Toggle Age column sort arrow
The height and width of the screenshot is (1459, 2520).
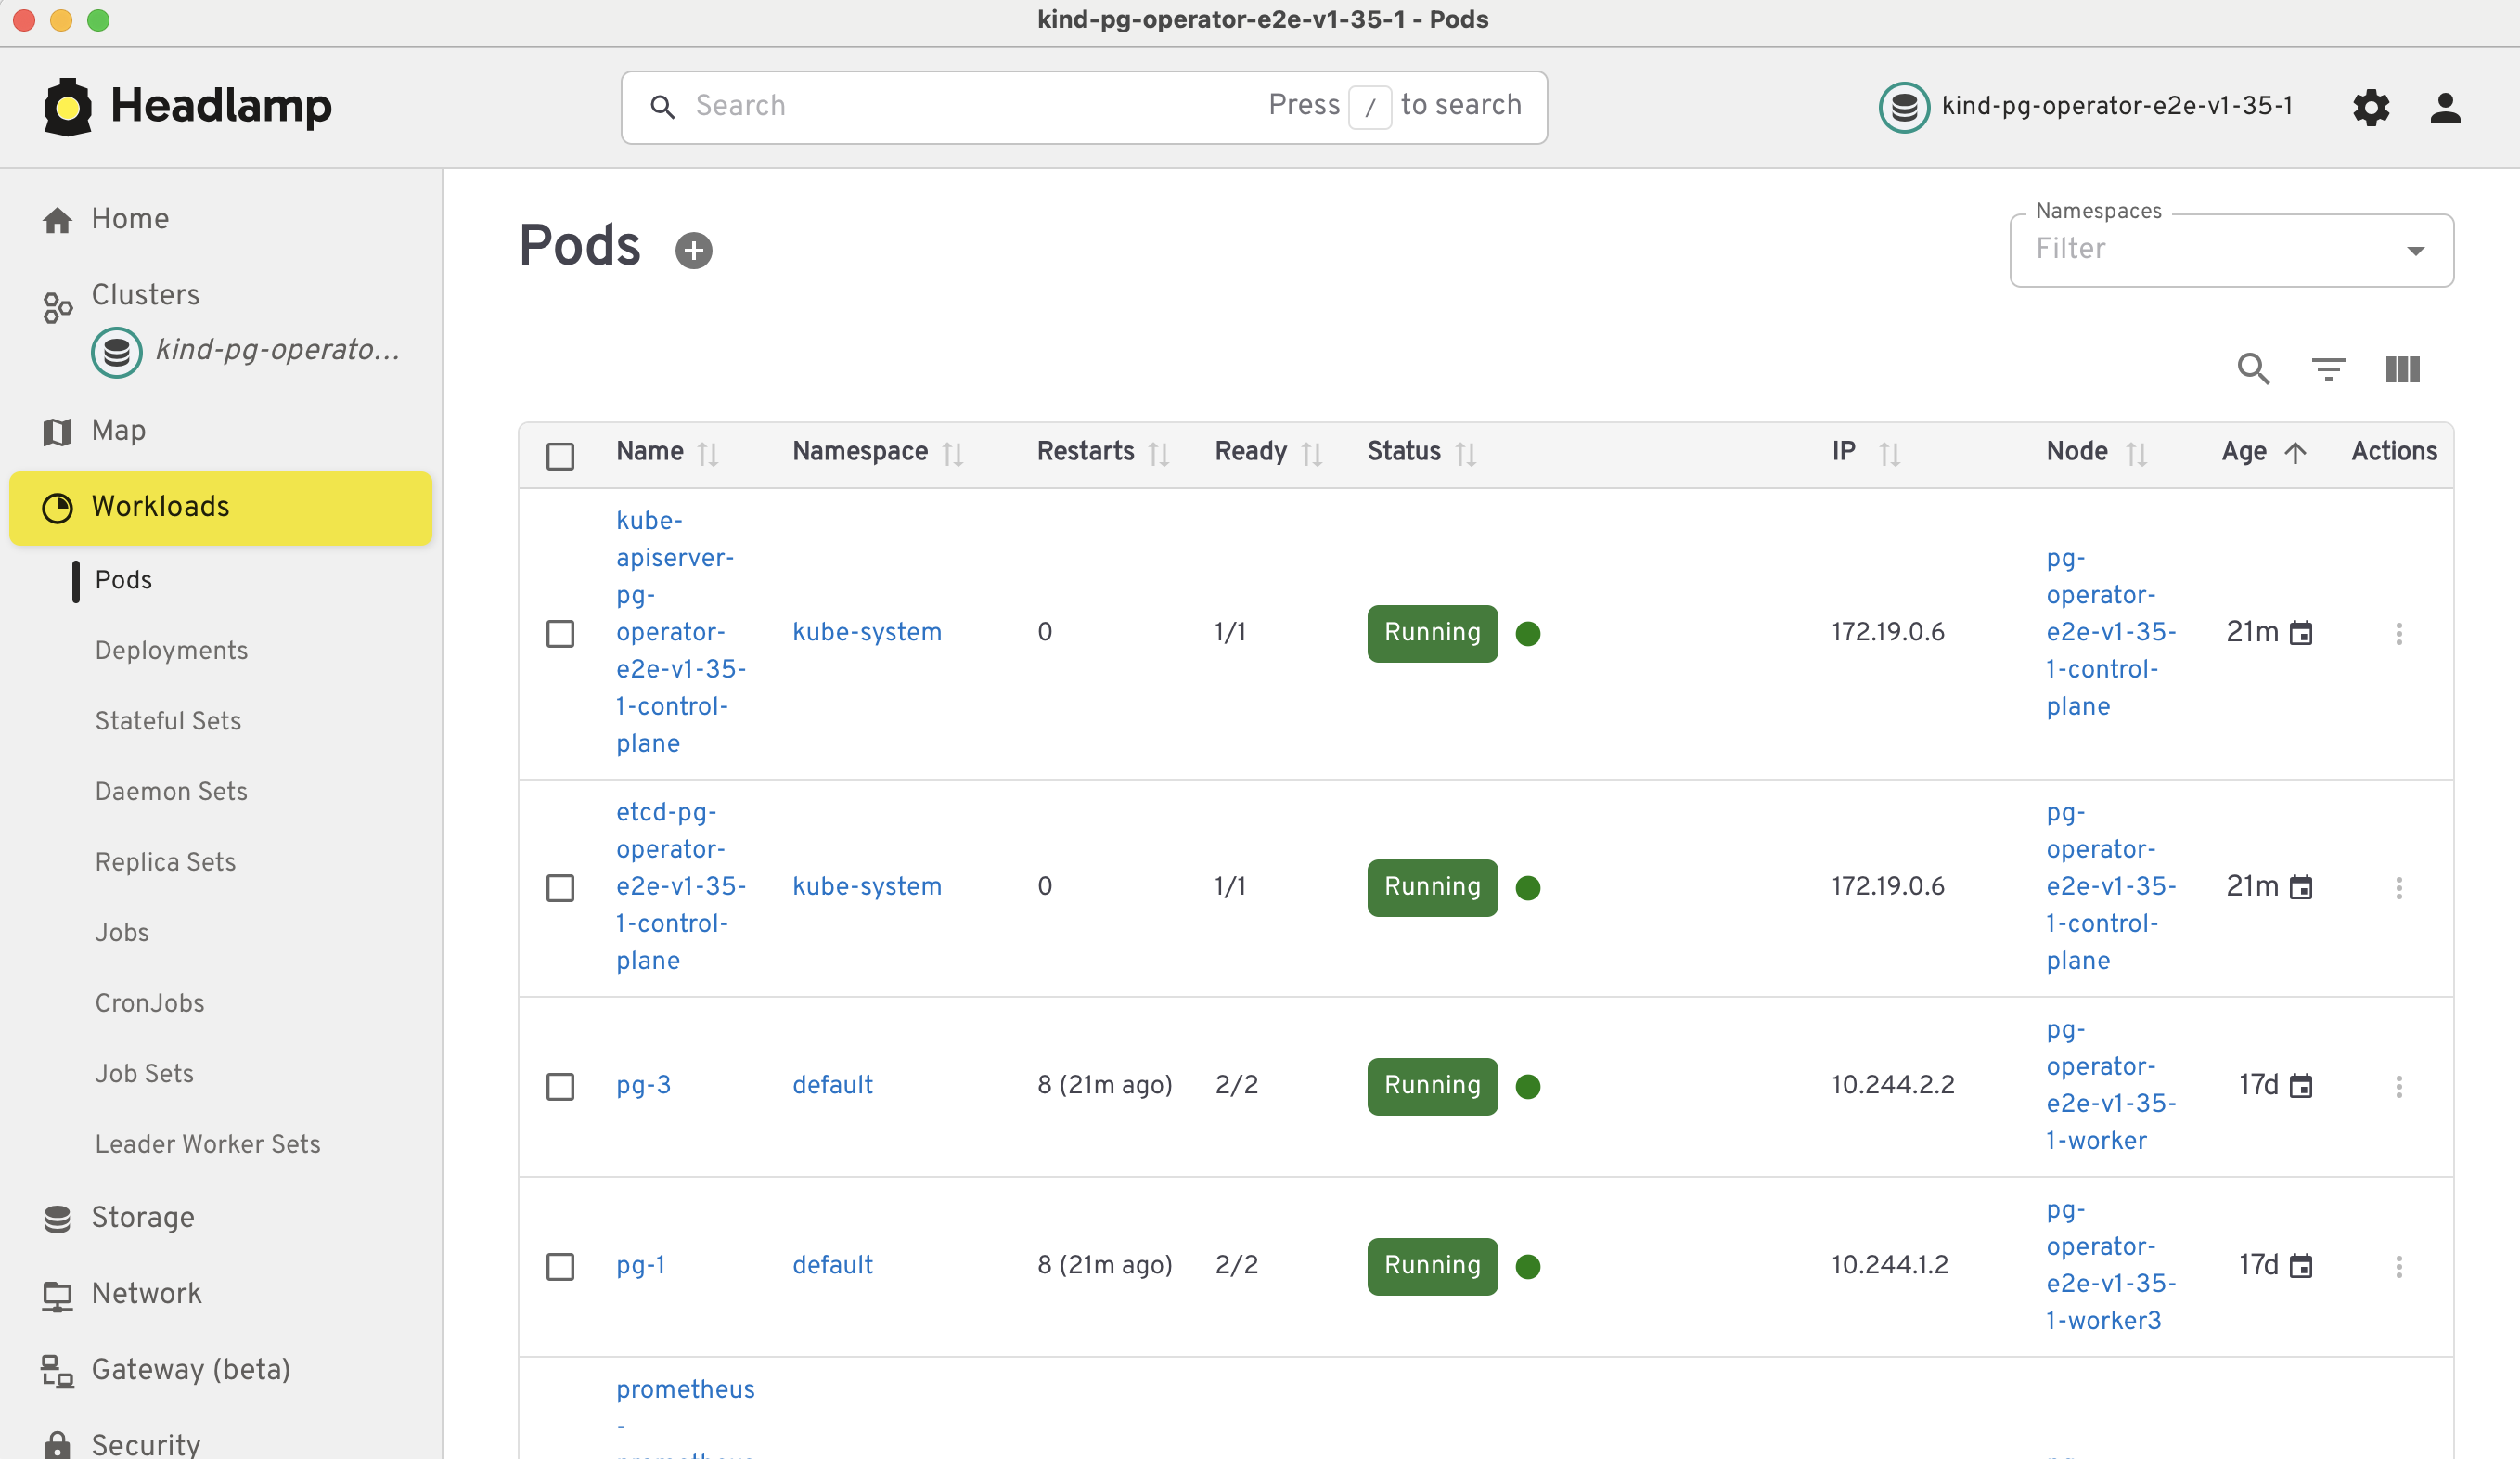(x=2295, y=453)
